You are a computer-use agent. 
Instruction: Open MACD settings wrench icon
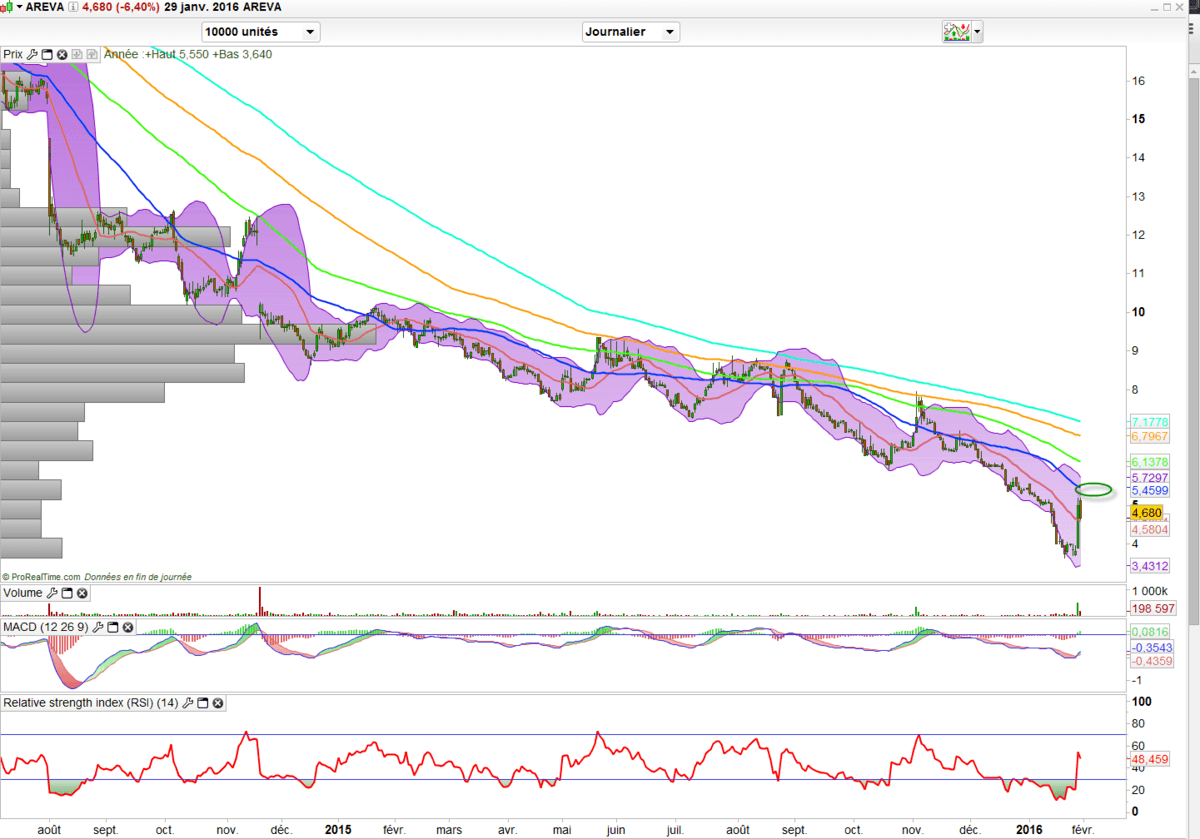98,627
